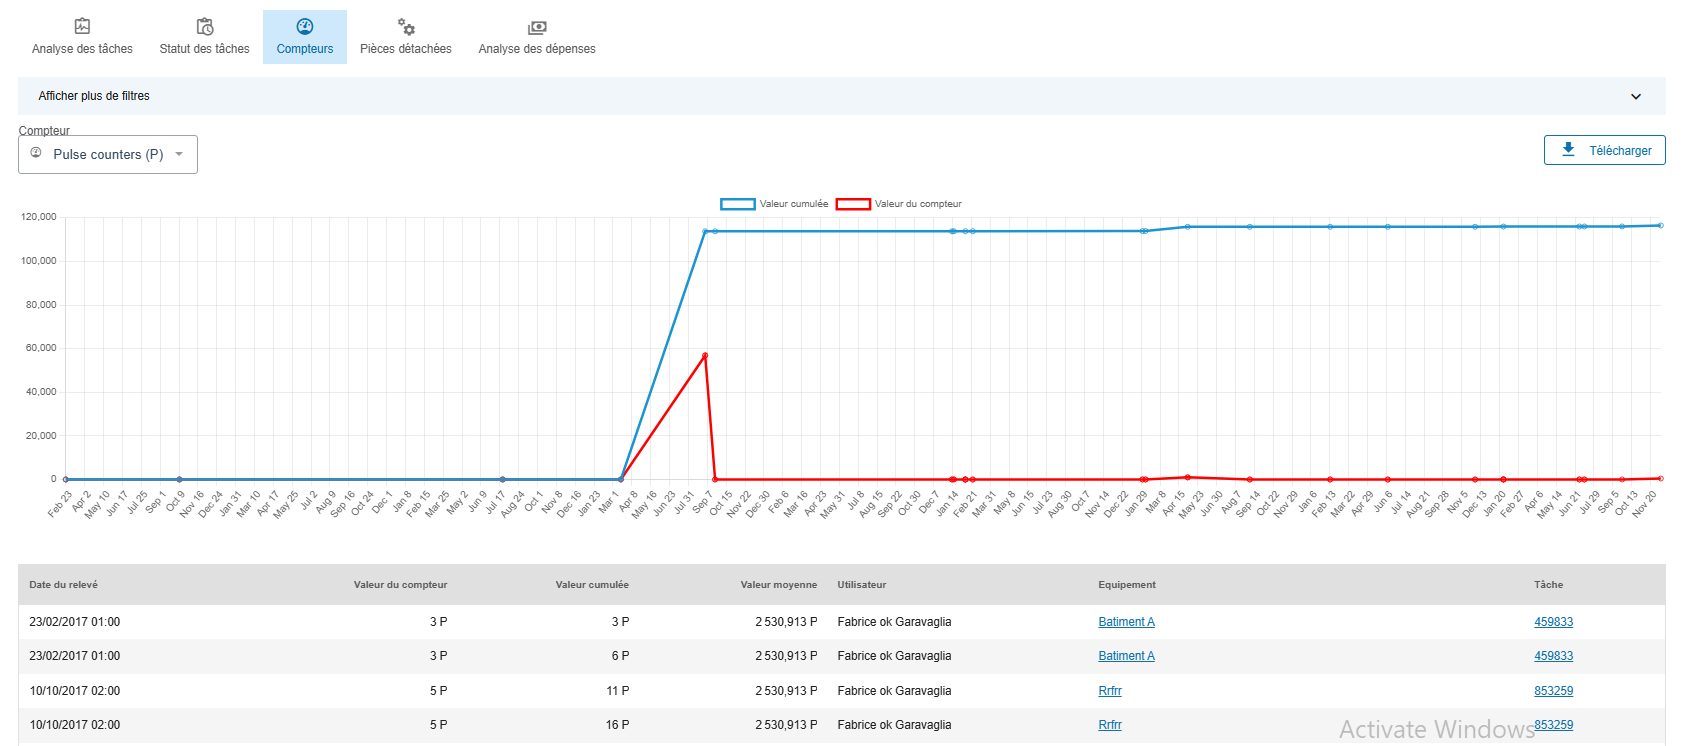Click the red peak point on the chart

pos(705,355)
